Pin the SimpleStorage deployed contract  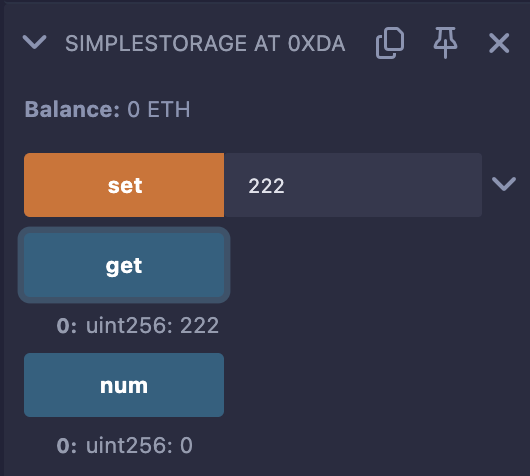[x=445, y=43]
